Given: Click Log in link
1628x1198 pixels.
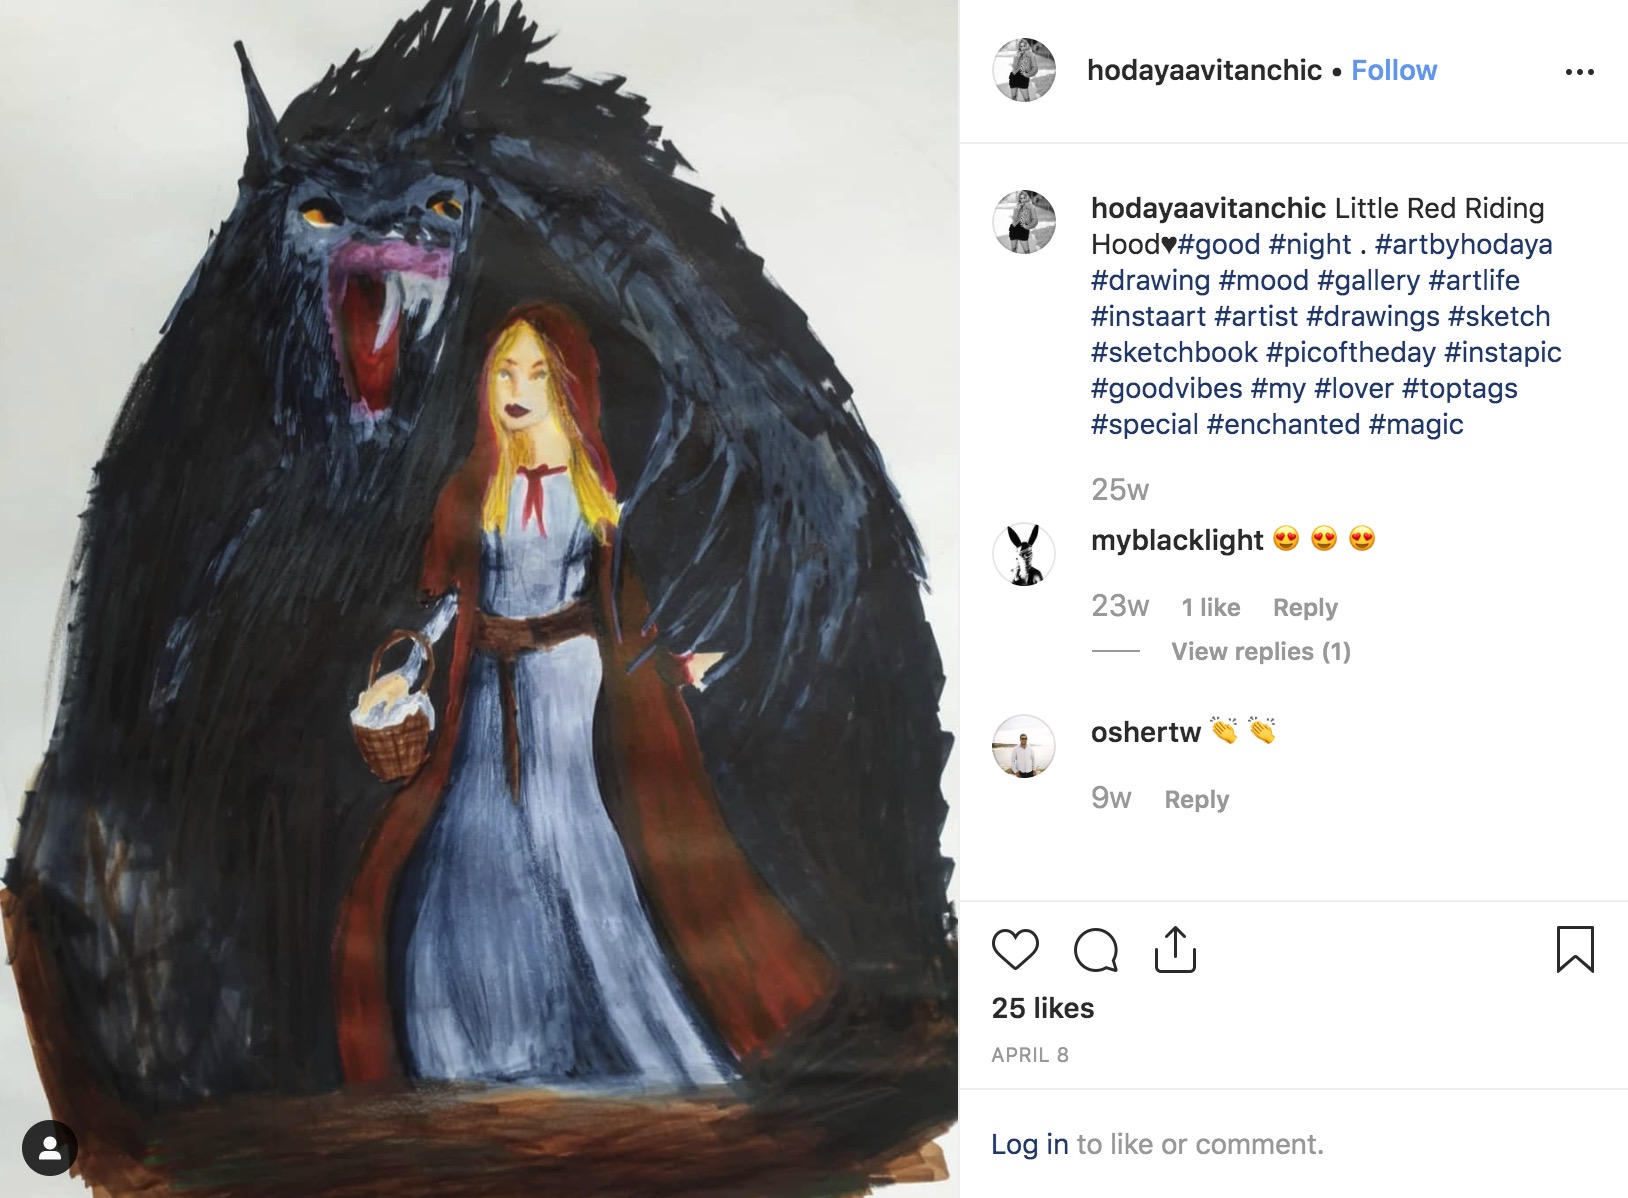Looking at the screenshot, I should pos(1030,1144).
